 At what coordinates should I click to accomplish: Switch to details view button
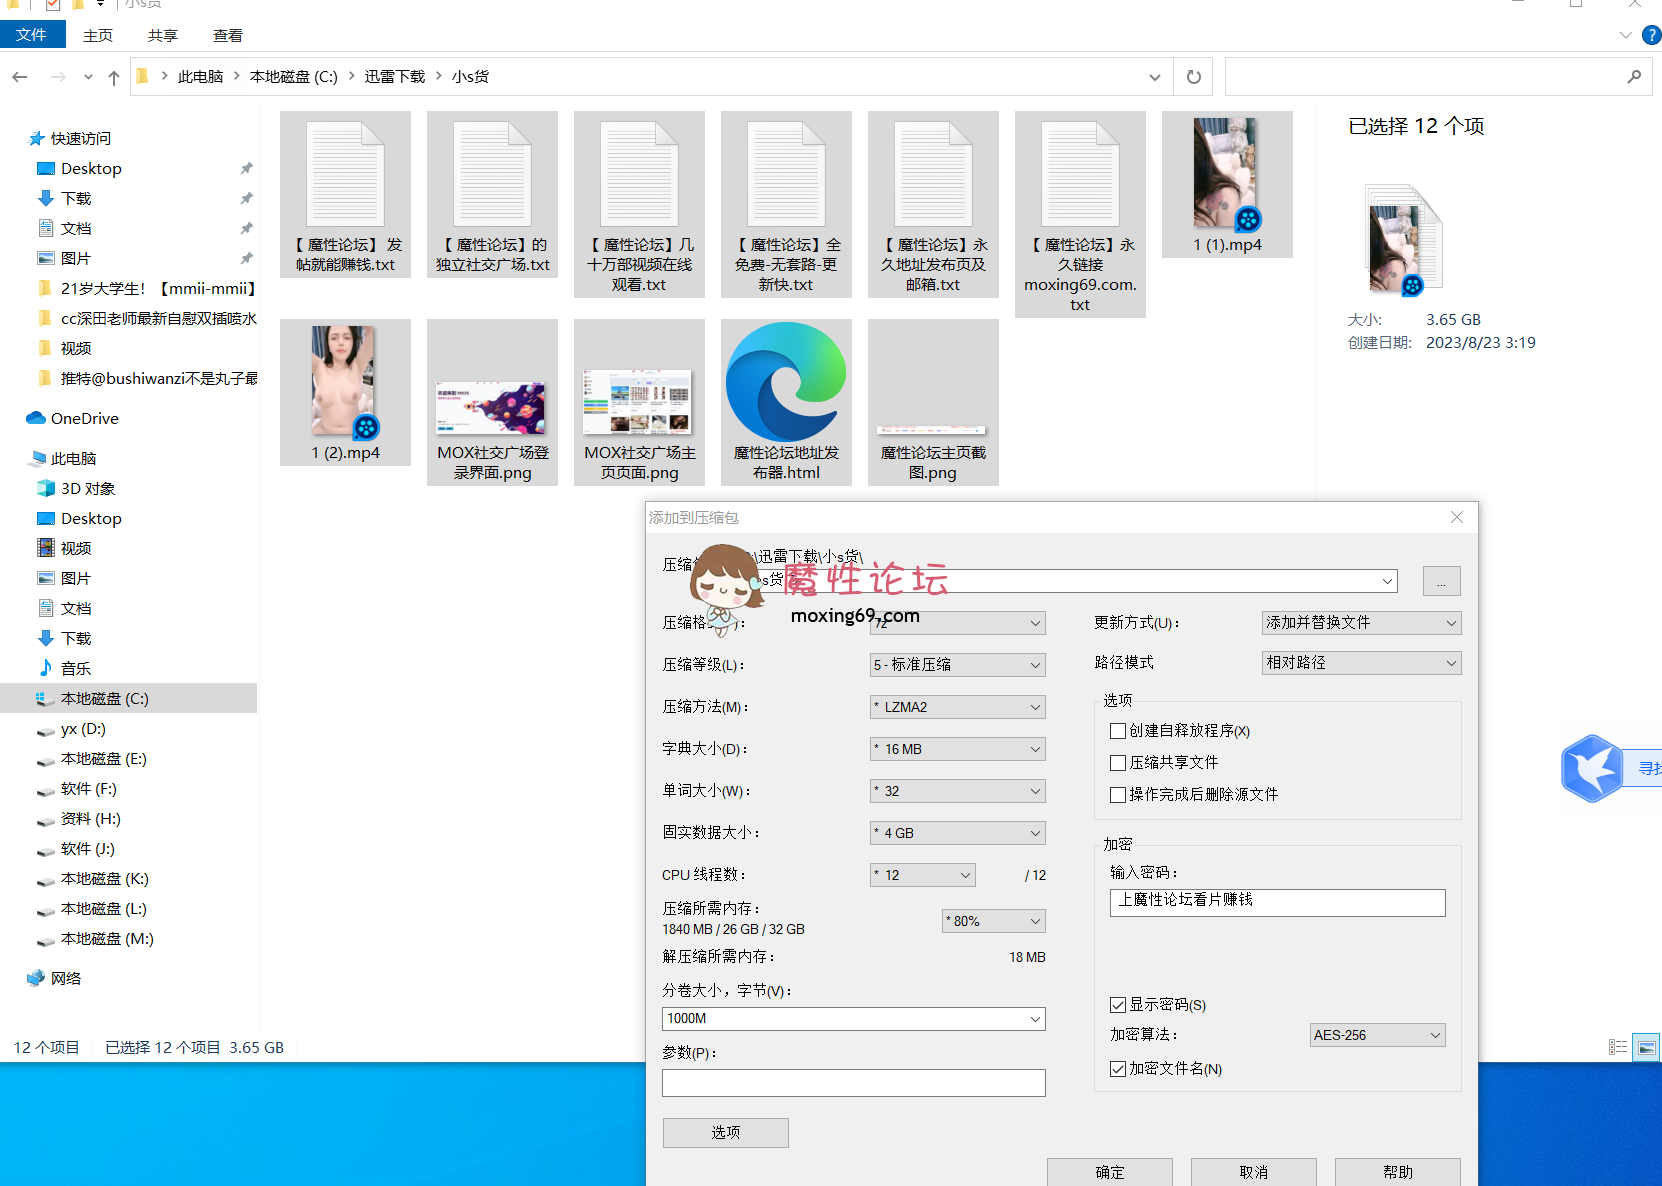tap(1617, 1047)
